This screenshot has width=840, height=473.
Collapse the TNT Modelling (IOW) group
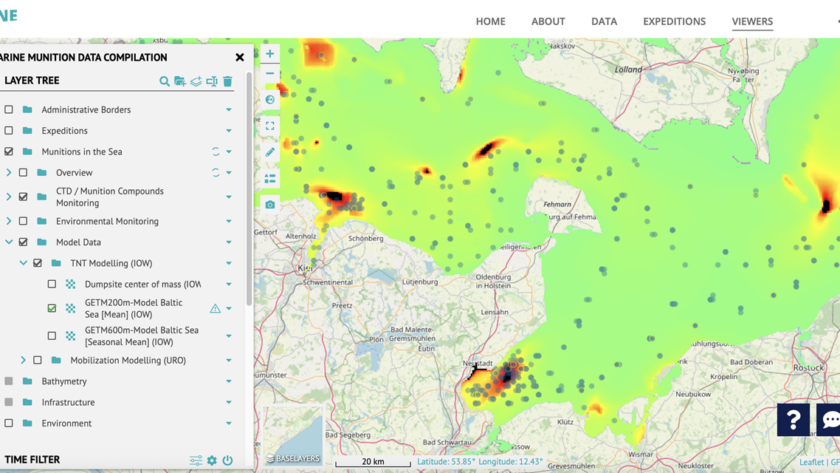coord(23,263)
